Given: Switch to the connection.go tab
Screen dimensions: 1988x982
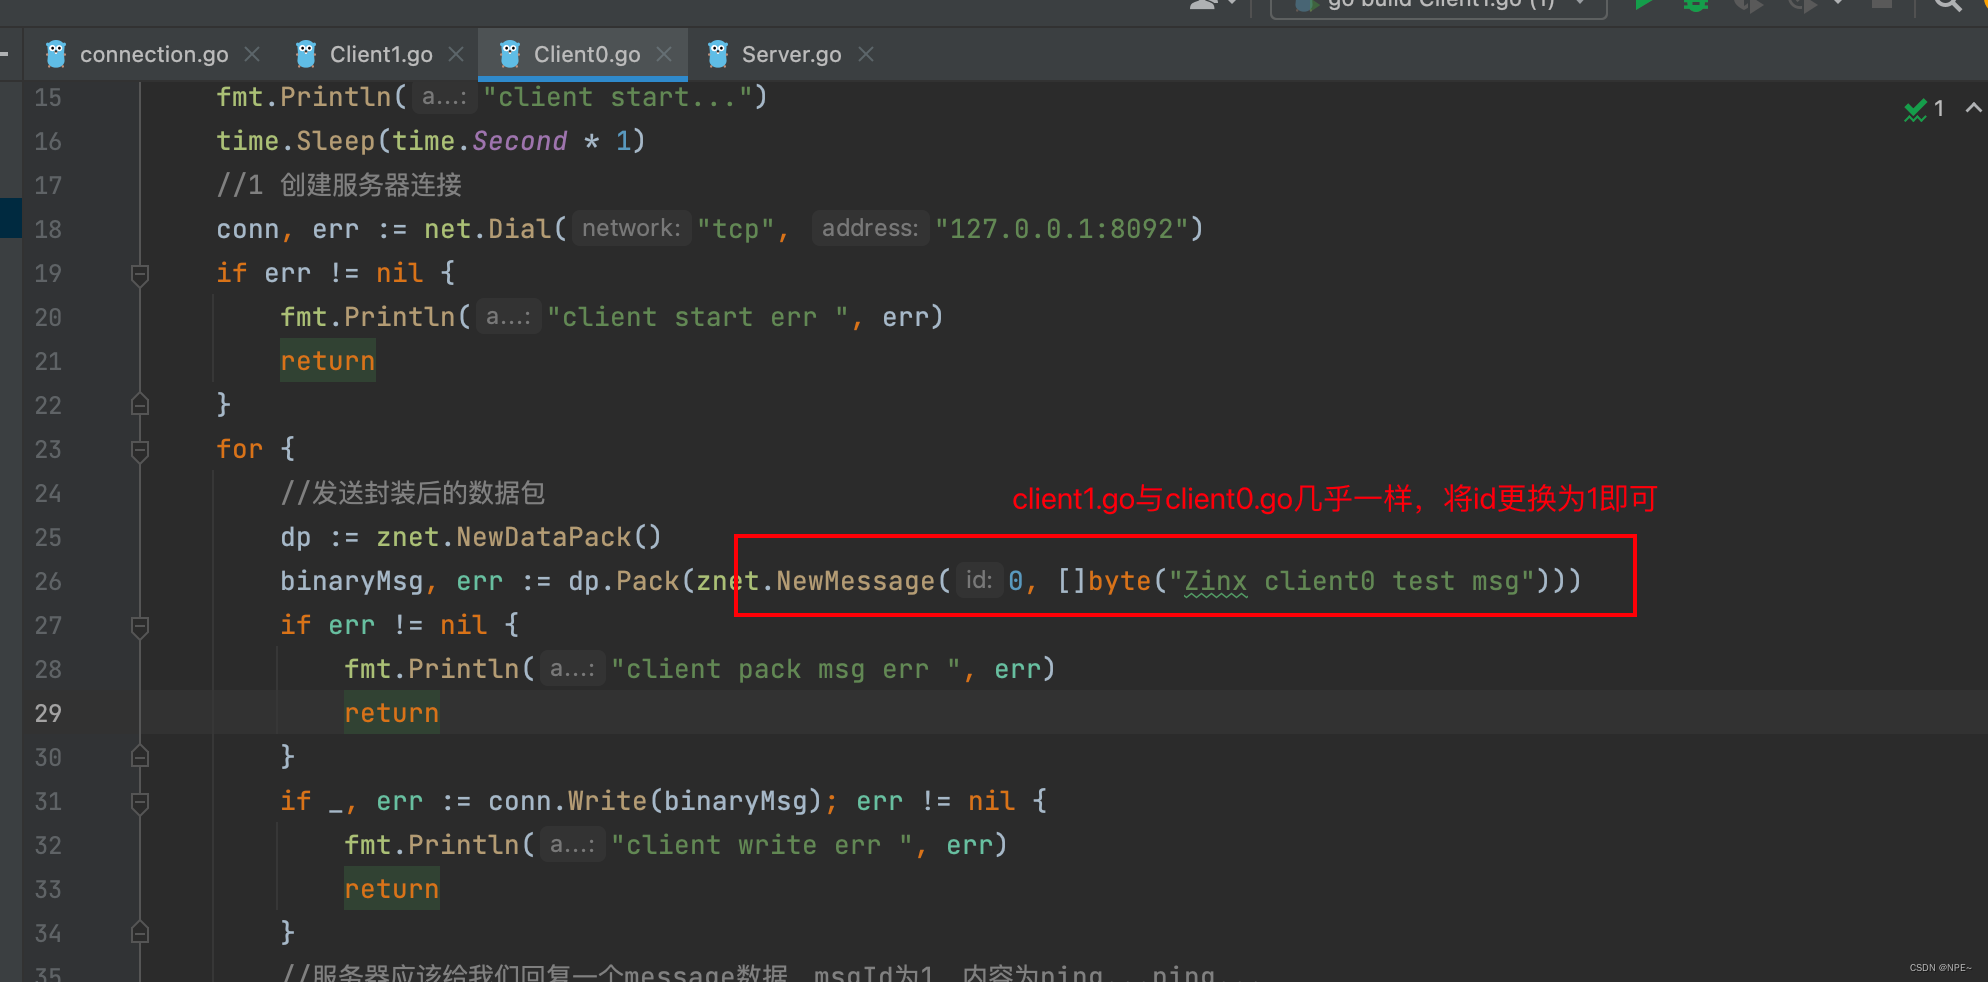Looking at the screenshot, I should tap(154, 54).
